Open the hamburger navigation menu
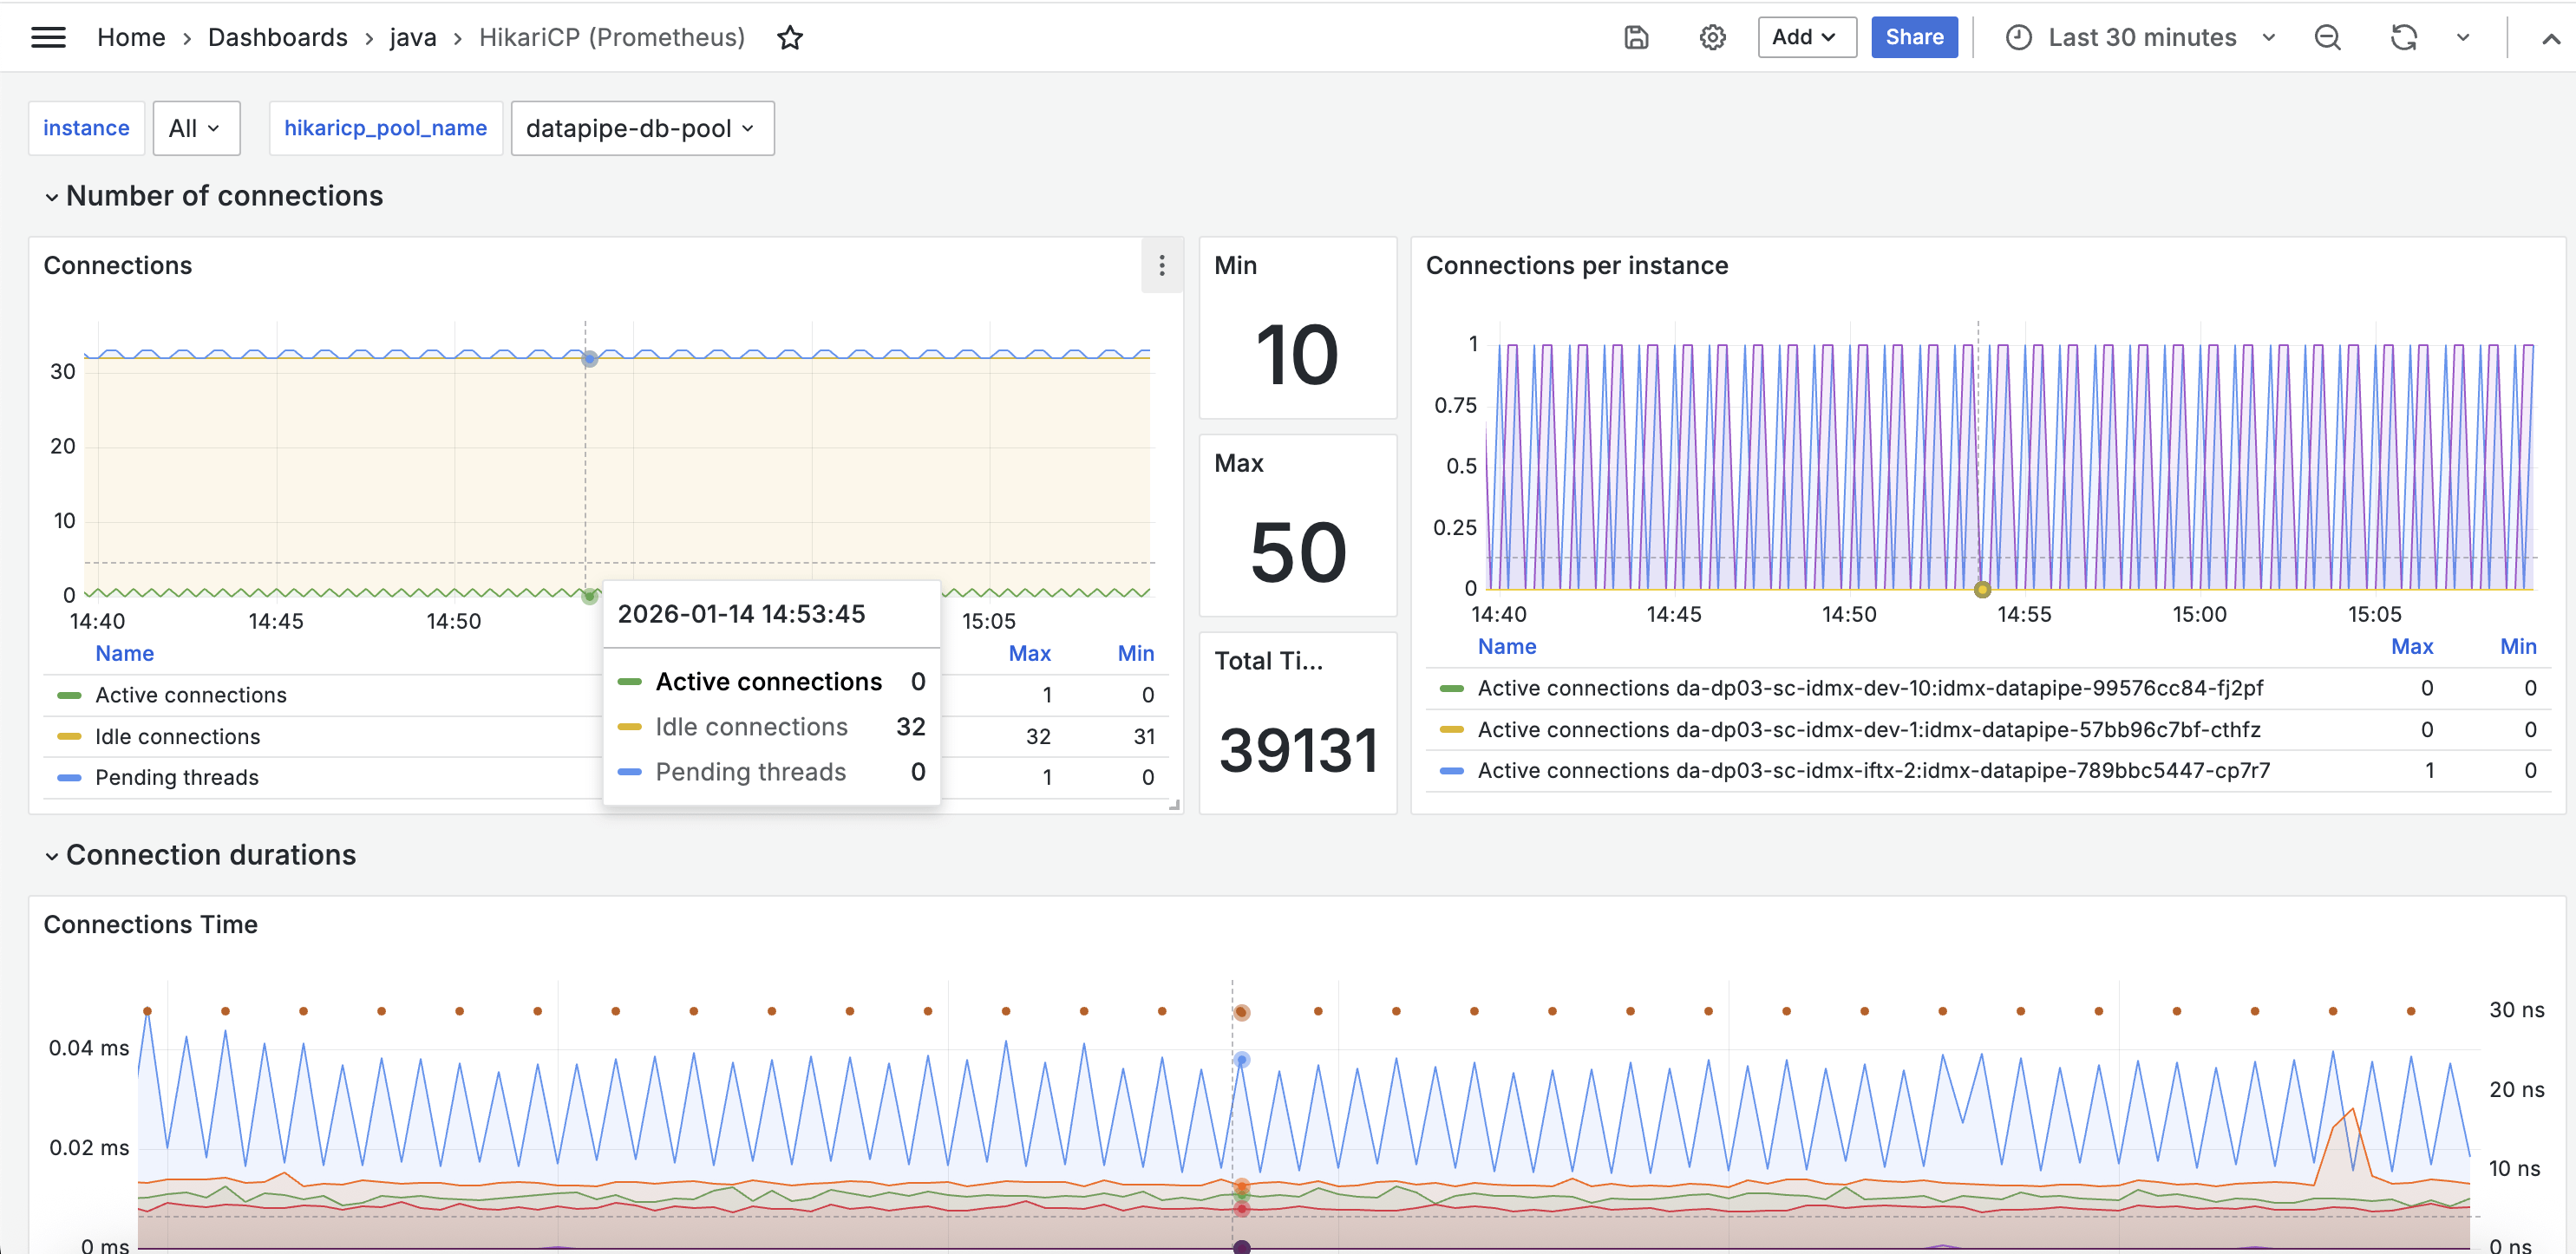Viewport: 2576px width, 1254px height. pyautogui.click(x=48, y=37)
